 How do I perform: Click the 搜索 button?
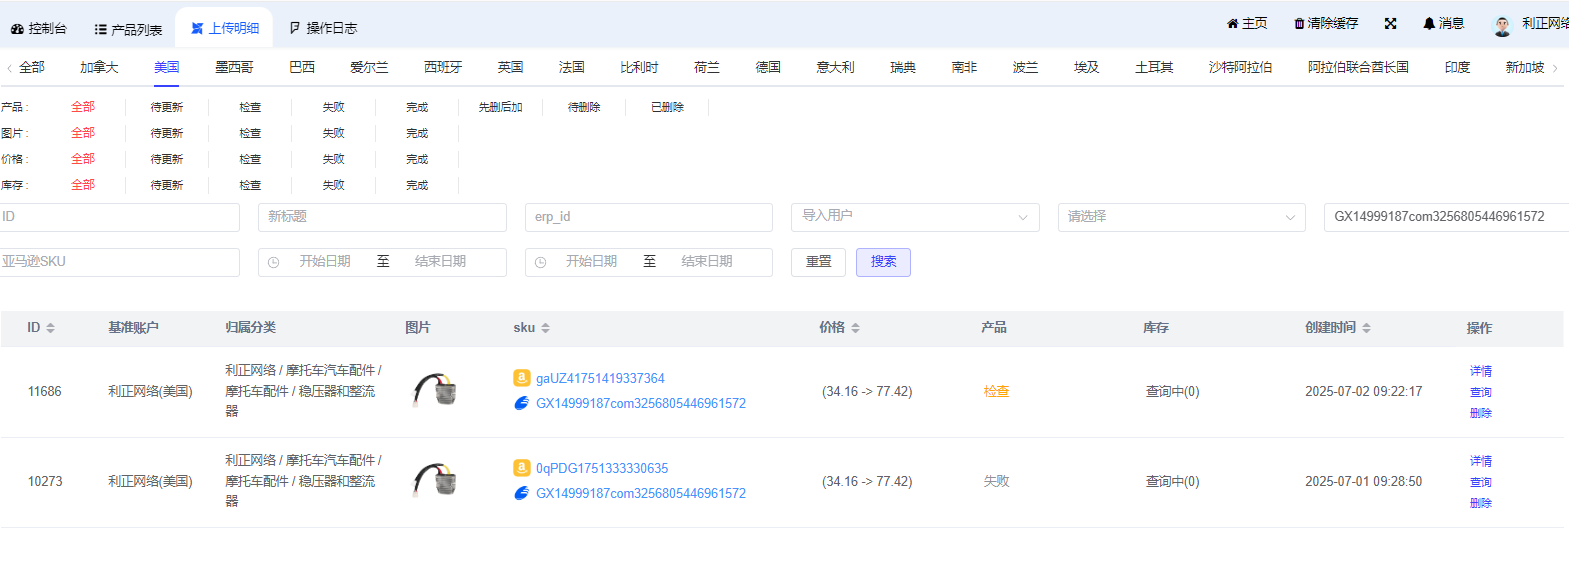883,262
